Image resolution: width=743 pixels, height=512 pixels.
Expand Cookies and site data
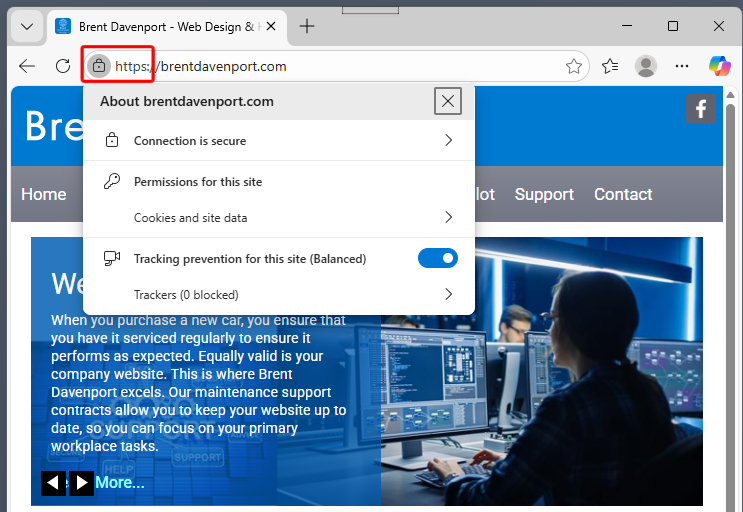click(448, 217)
